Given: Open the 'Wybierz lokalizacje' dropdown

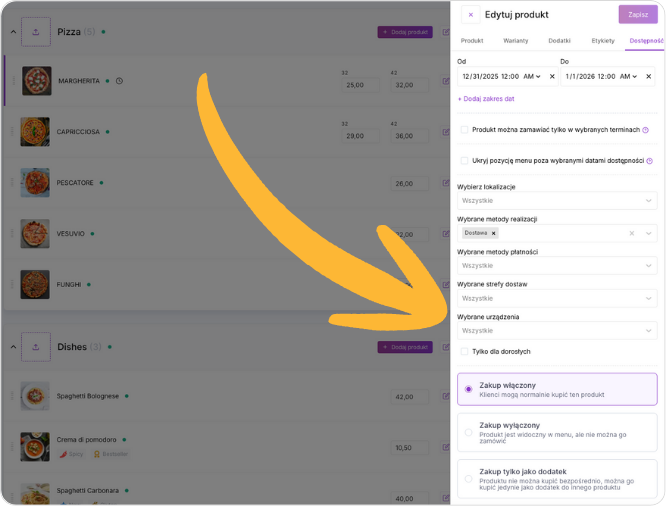Looking at the screenshot, I should click(556, 201).
